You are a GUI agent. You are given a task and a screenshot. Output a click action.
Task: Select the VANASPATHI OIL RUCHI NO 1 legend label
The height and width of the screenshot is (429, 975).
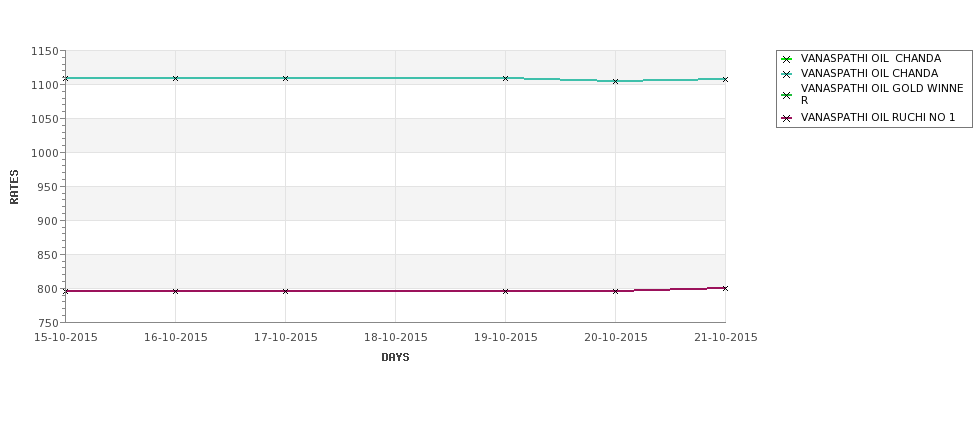point(878,118)
